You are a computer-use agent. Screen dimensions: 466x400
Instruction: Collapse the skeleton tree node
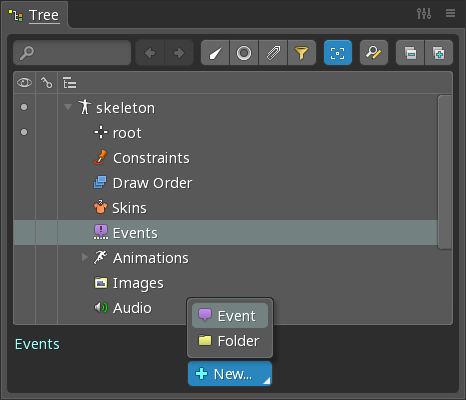pos(68,107)
